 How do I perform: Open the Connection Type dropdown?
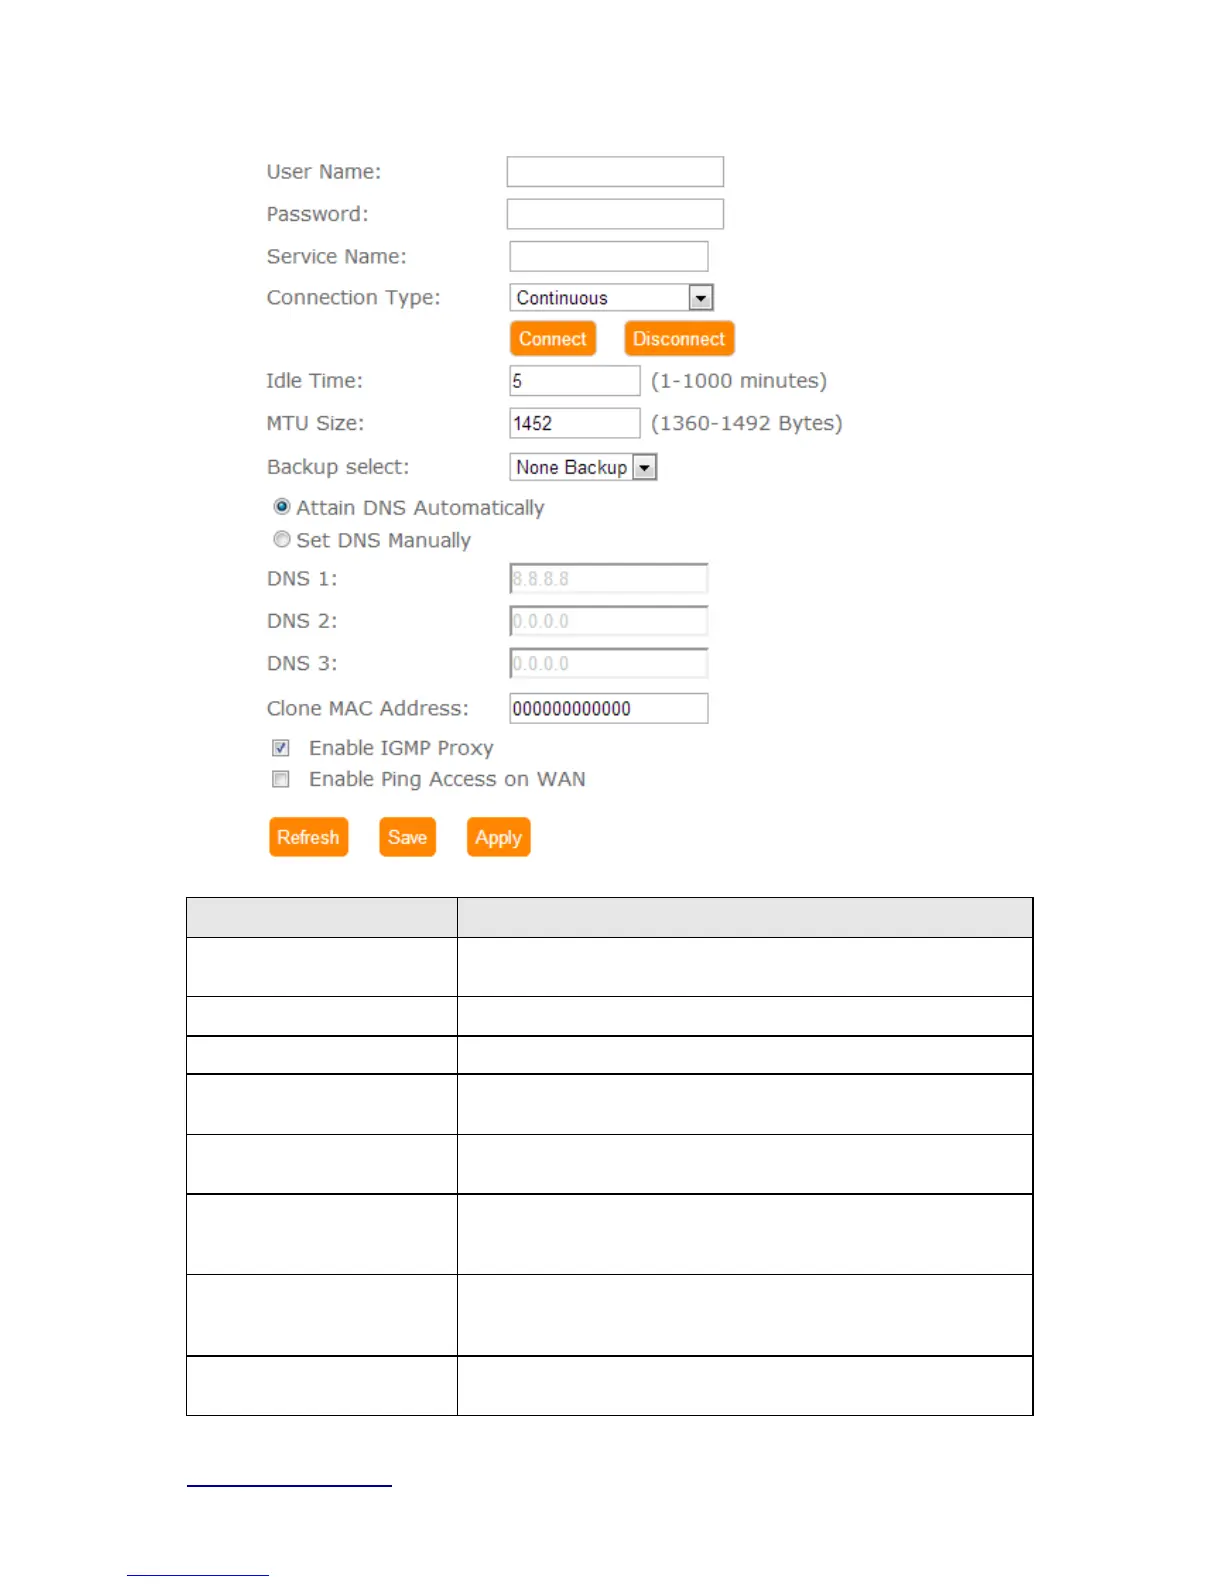[x=611, y=298]
